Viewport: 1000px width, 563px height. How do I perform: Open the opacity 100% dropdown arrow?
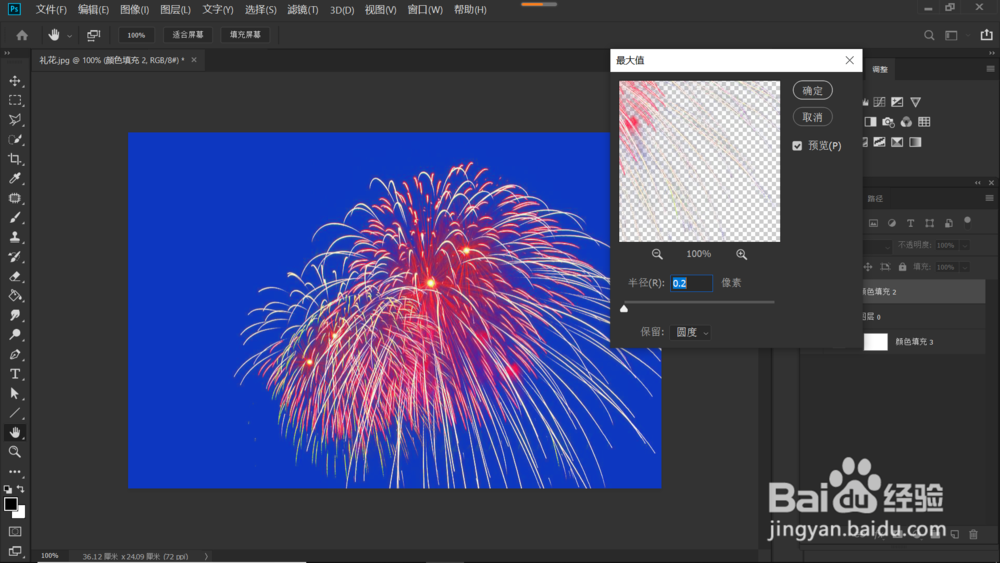pos(965,245)
